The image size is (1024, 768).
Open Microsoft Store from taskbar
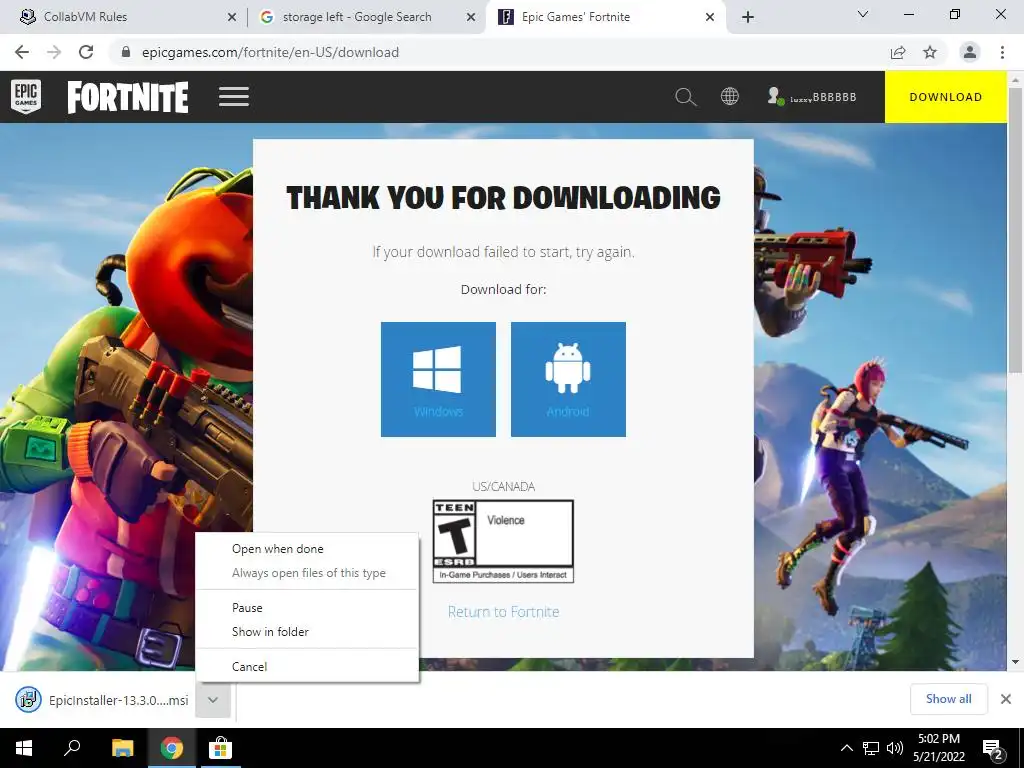tap(220, 748)
